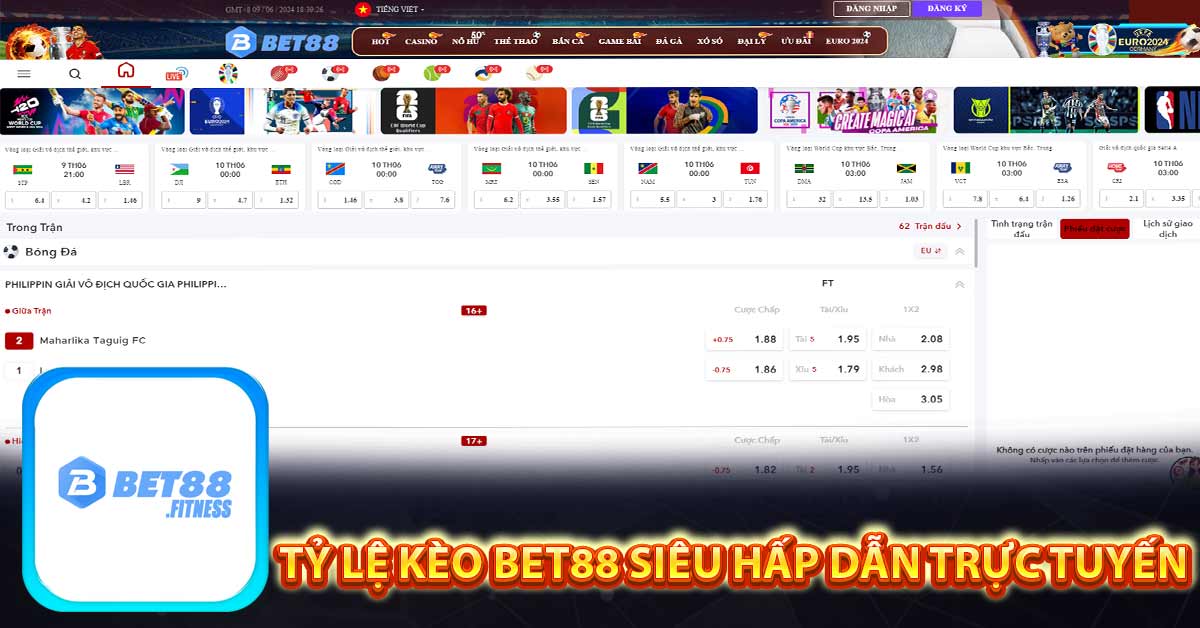This screenshot has height=628, width=1200.
Task: Open the ƯU ĐÃI menu item
Action: (796, 41)
